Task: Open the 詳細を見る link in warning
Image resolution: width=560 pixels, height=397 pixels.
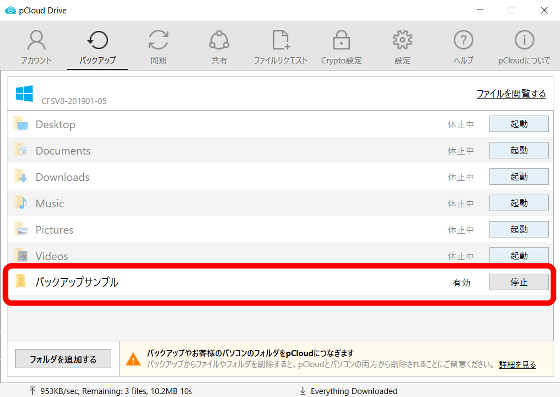Action: 517,365
